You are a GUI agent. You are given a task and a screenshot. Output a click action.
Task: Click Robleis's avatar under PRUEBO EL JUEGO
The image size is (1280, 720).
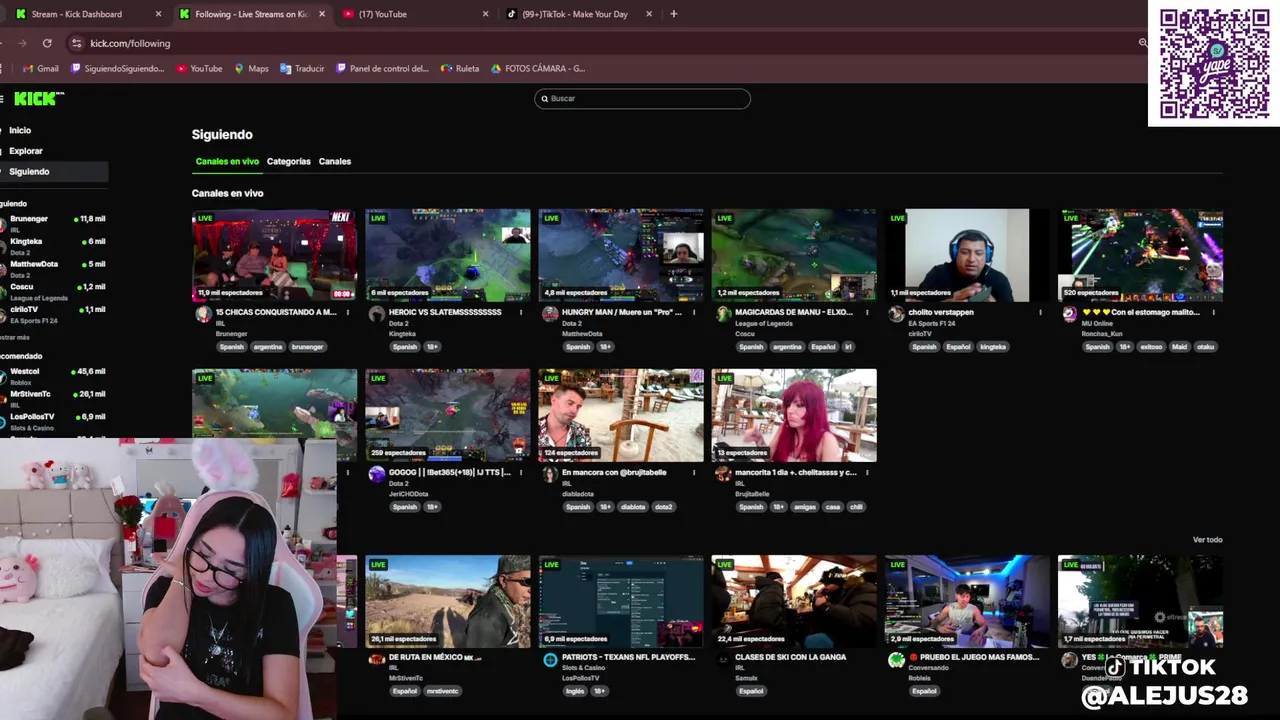(896, 660)
